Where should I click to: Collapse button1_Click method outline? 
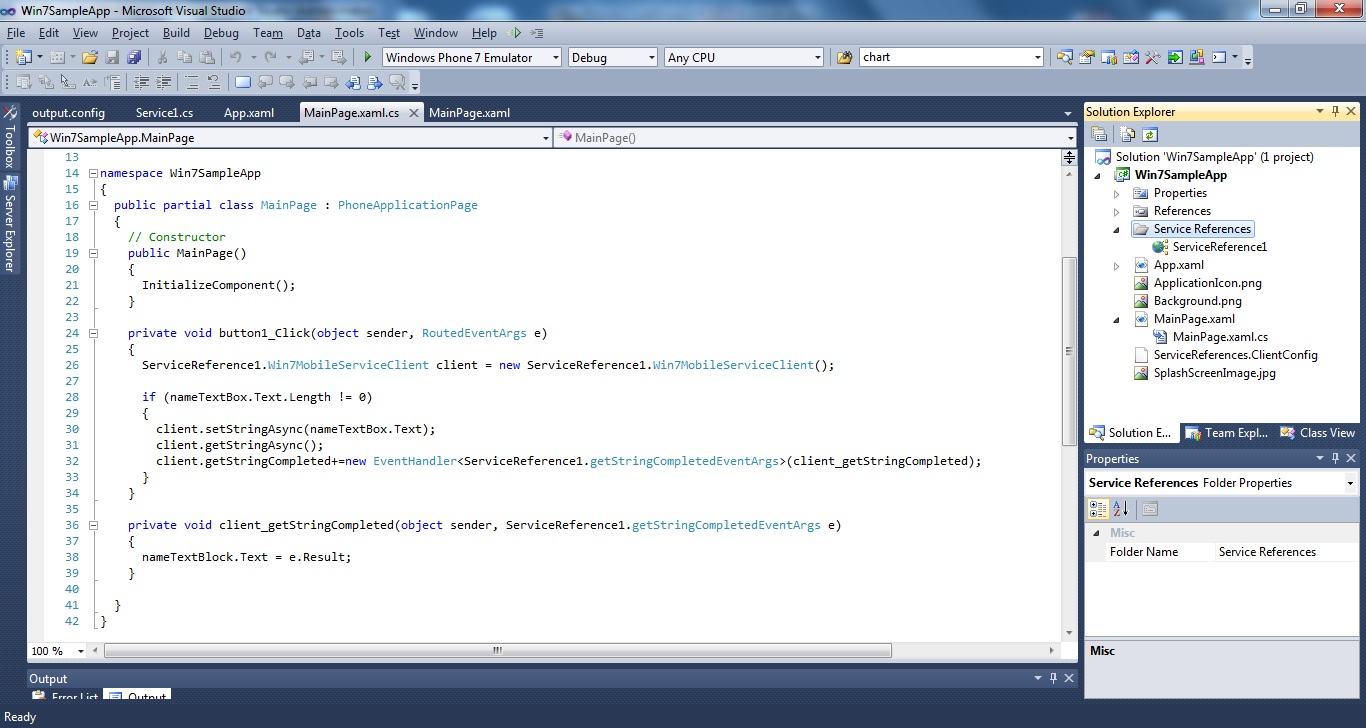click(x=92, y=333)
